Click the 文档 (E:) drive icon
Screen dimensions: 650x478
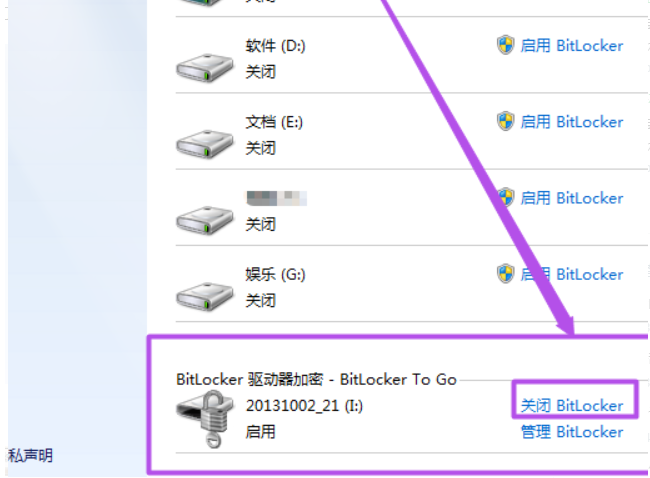point(204,144)
